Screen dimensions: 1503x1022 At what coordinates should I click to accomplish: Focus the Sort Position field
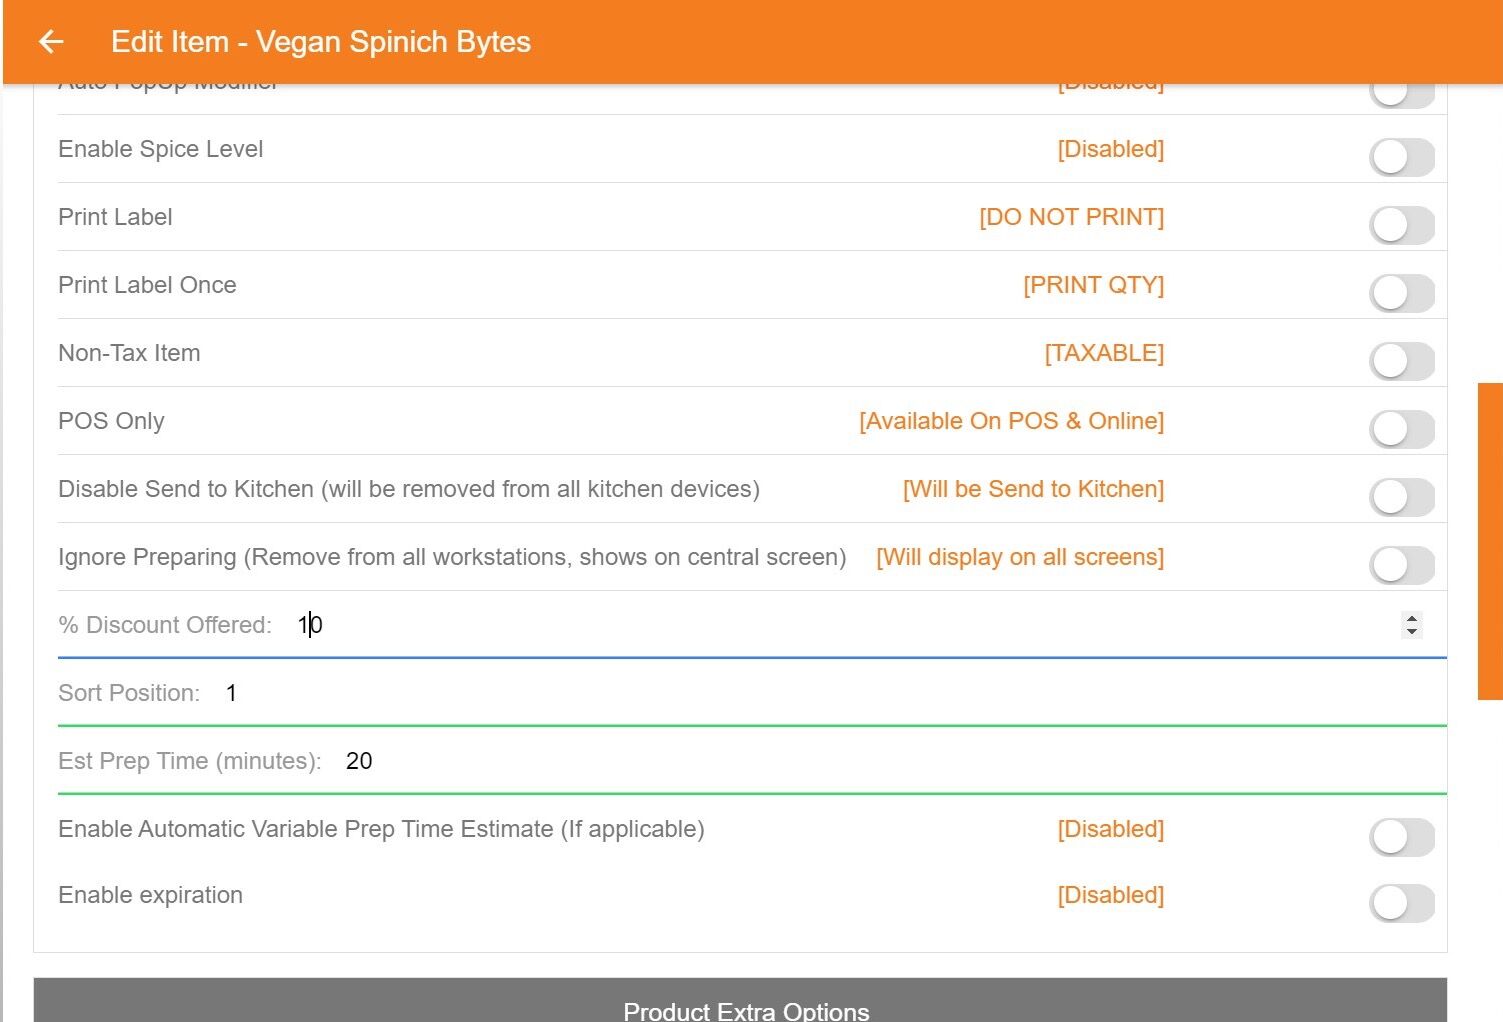(800, 693)
